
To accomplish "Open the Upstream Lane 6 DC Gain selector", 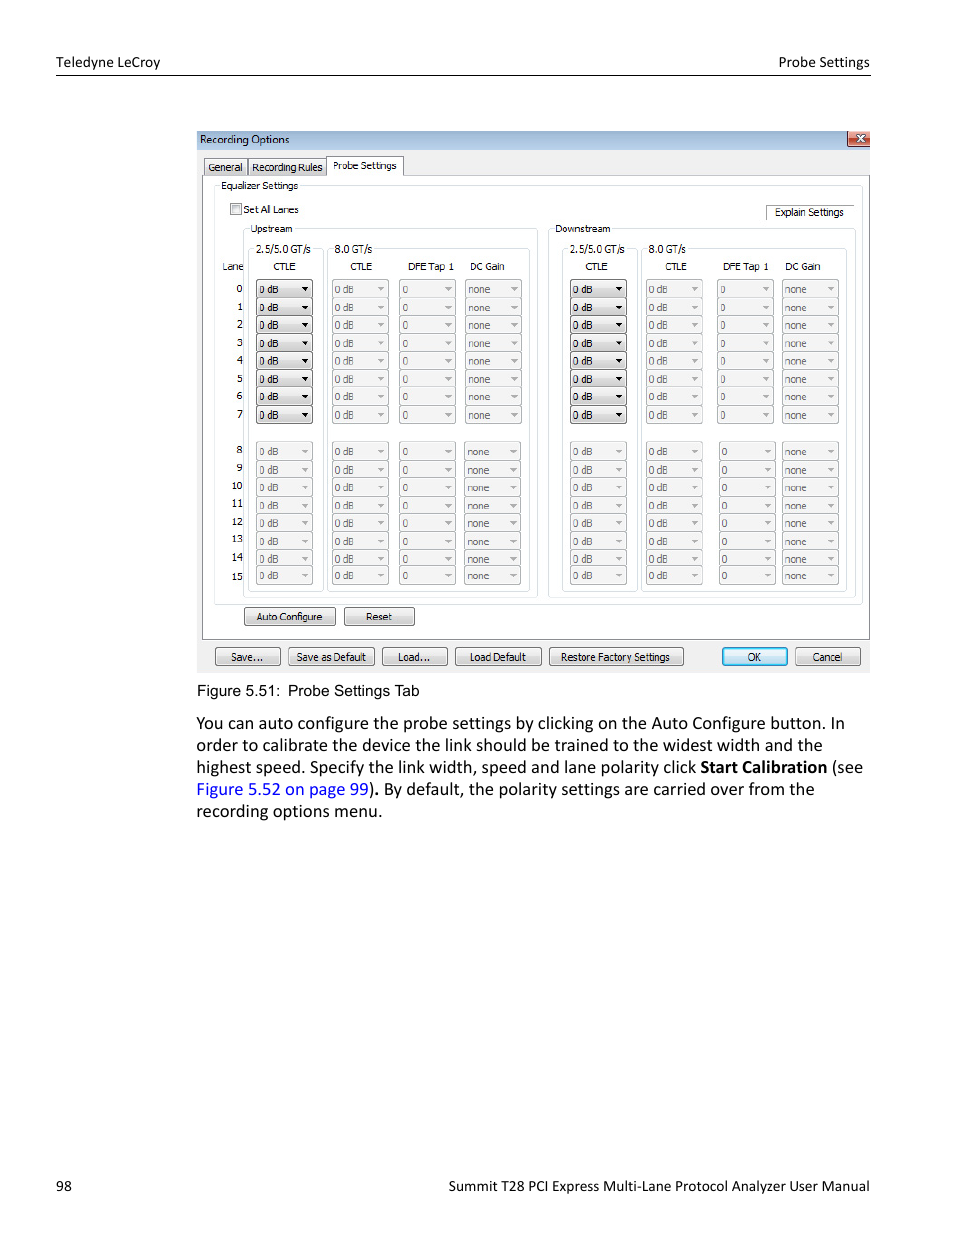I will pos(492,396).
